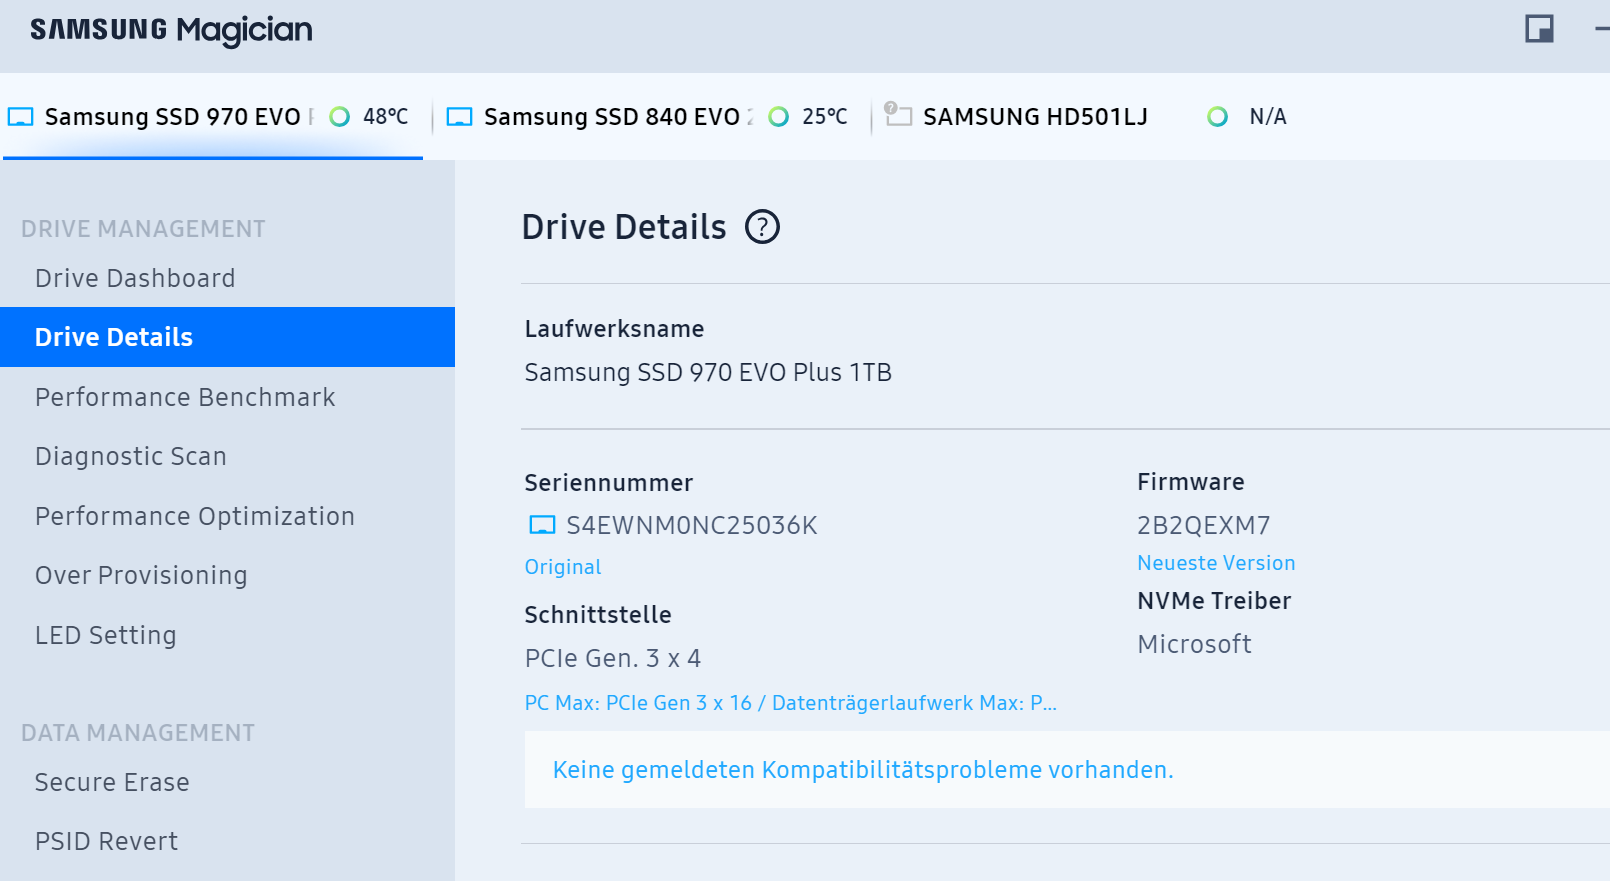This screenshot has width=1610, height=881.
Task: Click the 25°C temperature reading
Action: pyautogui.click(x=825, y=117)
